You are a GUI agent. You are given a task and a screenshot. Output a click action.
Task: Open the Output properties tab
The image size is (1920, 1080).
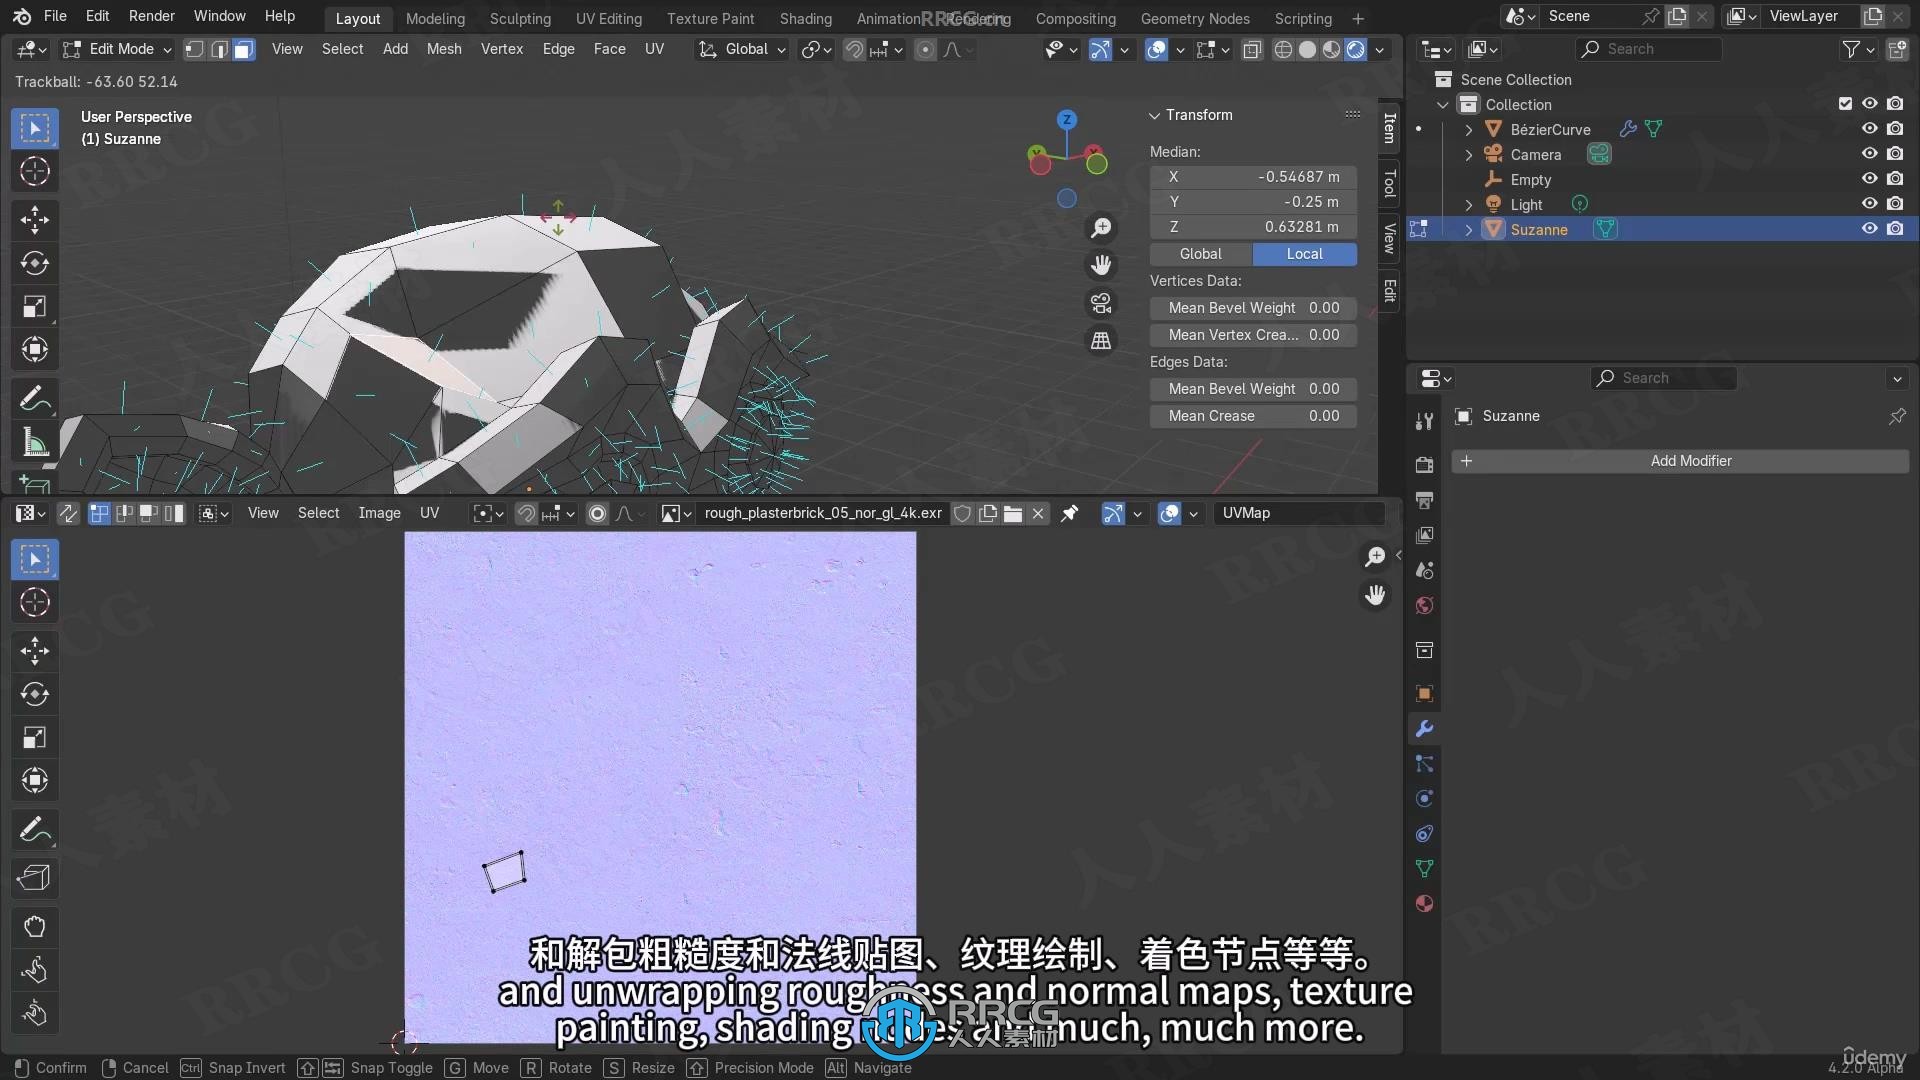(x=1425, y=500)
